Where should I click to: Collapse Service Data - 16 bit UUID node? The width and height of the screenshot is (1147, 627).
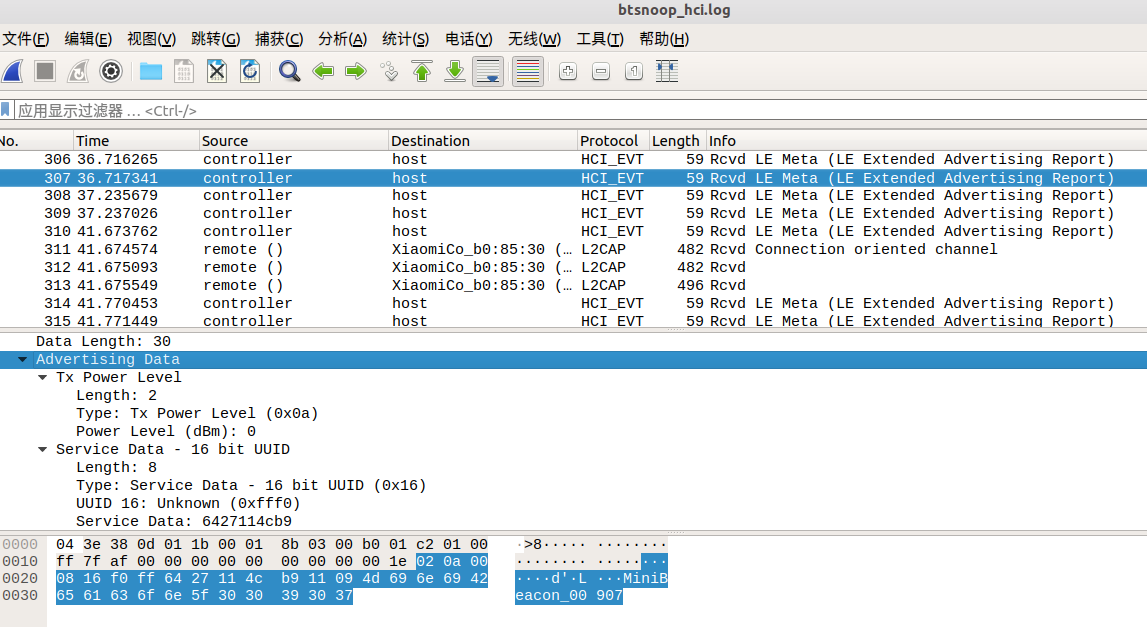point(42,450)
